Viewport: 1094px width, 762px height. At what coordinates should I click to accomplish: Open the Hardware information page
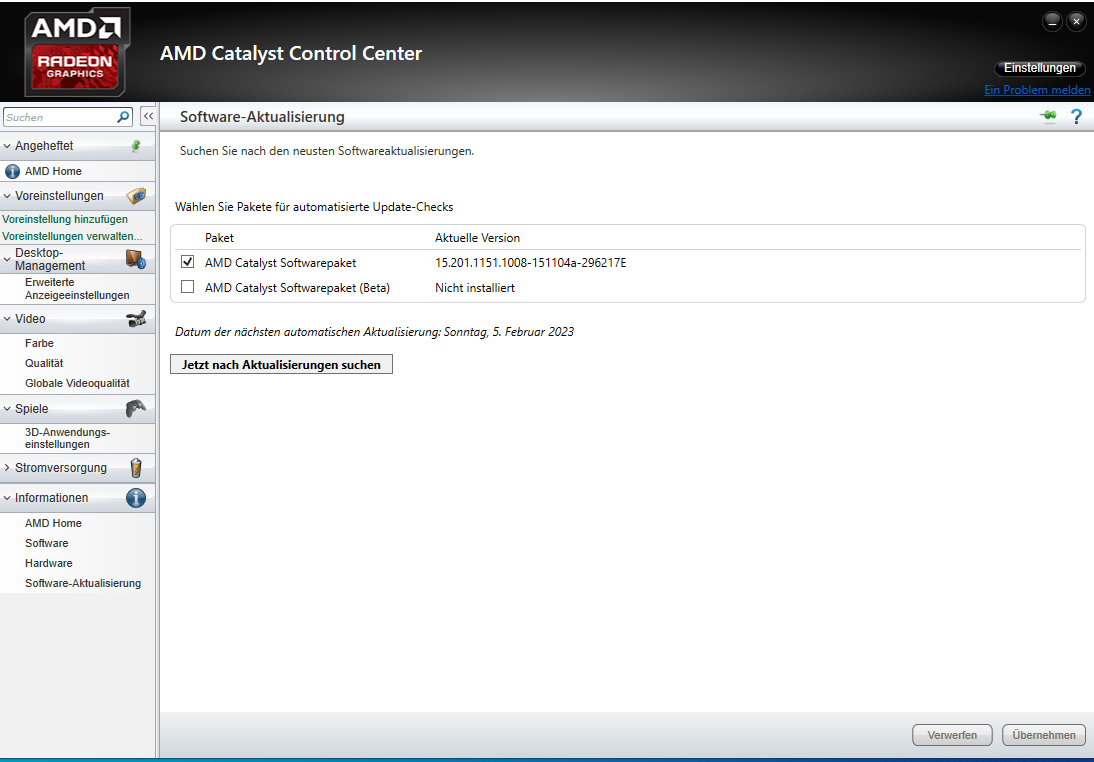tap(49, 563)
